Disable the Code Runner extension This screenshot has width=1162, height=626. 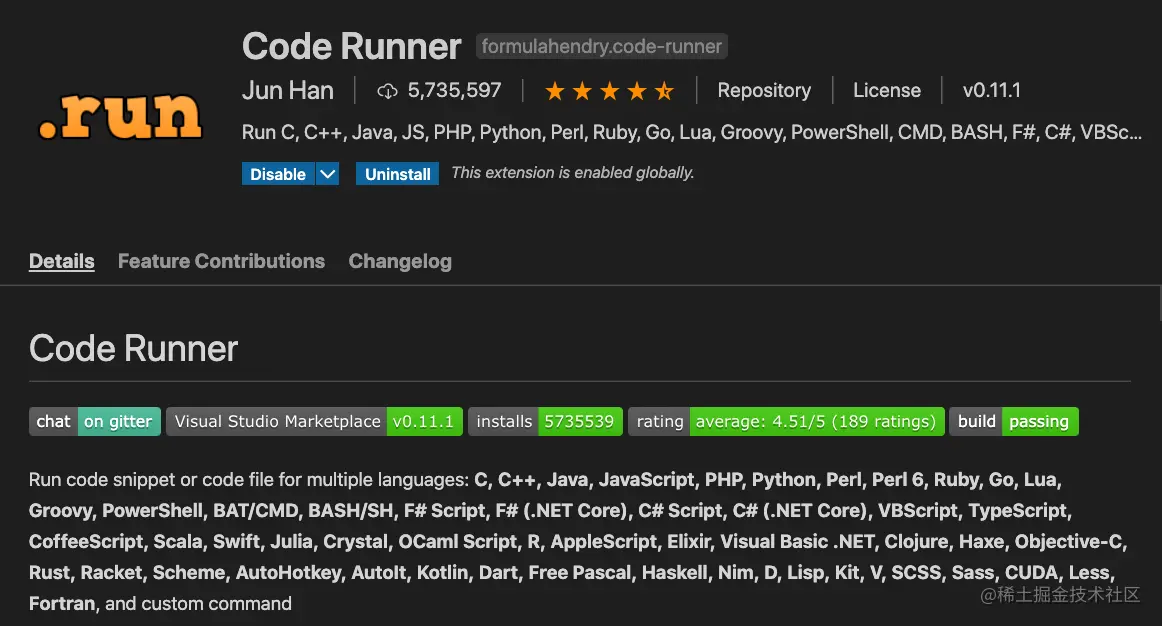click(x=278, y=174)
